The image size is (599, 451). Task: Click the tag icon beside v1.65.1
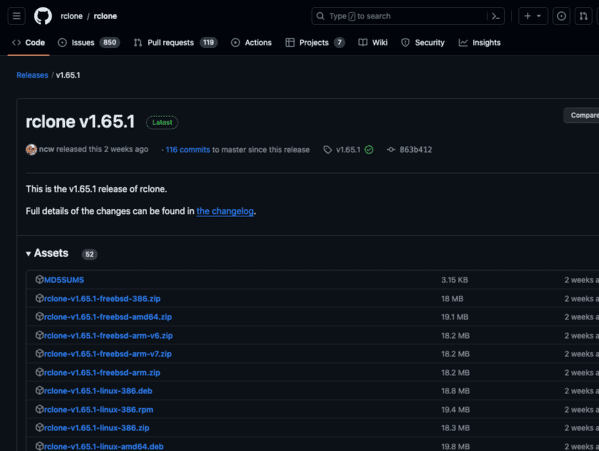click(x=327, y=150)
